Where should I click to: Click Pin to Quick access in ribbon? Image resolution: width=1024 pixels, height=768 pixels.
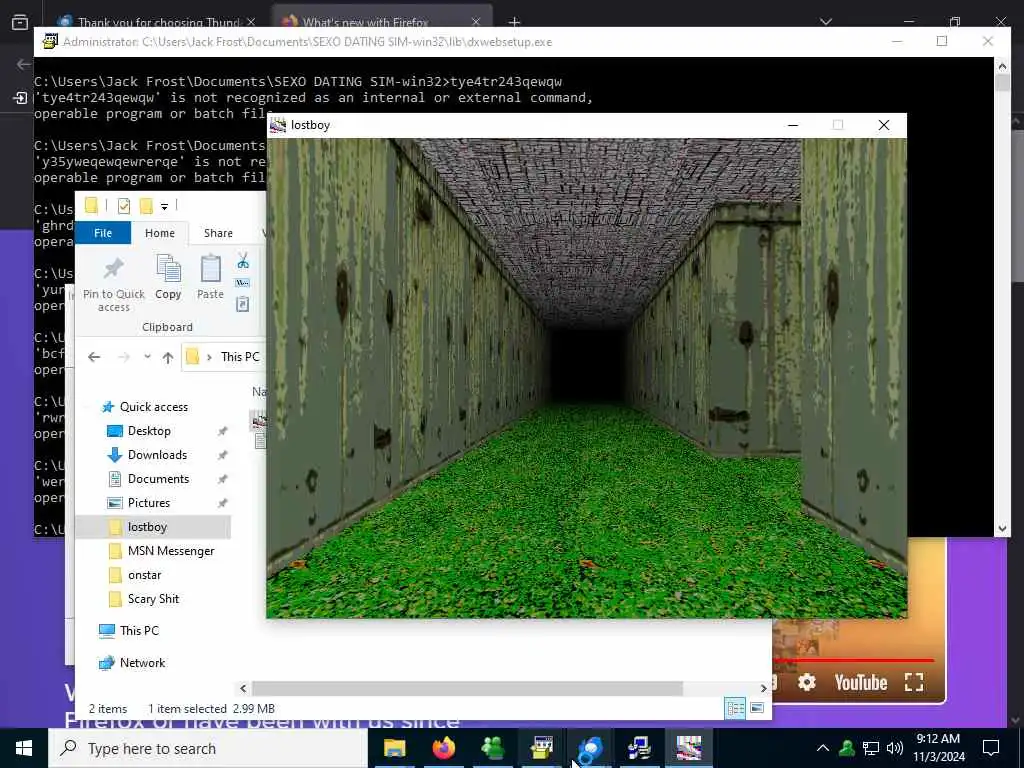coord(114,285)
